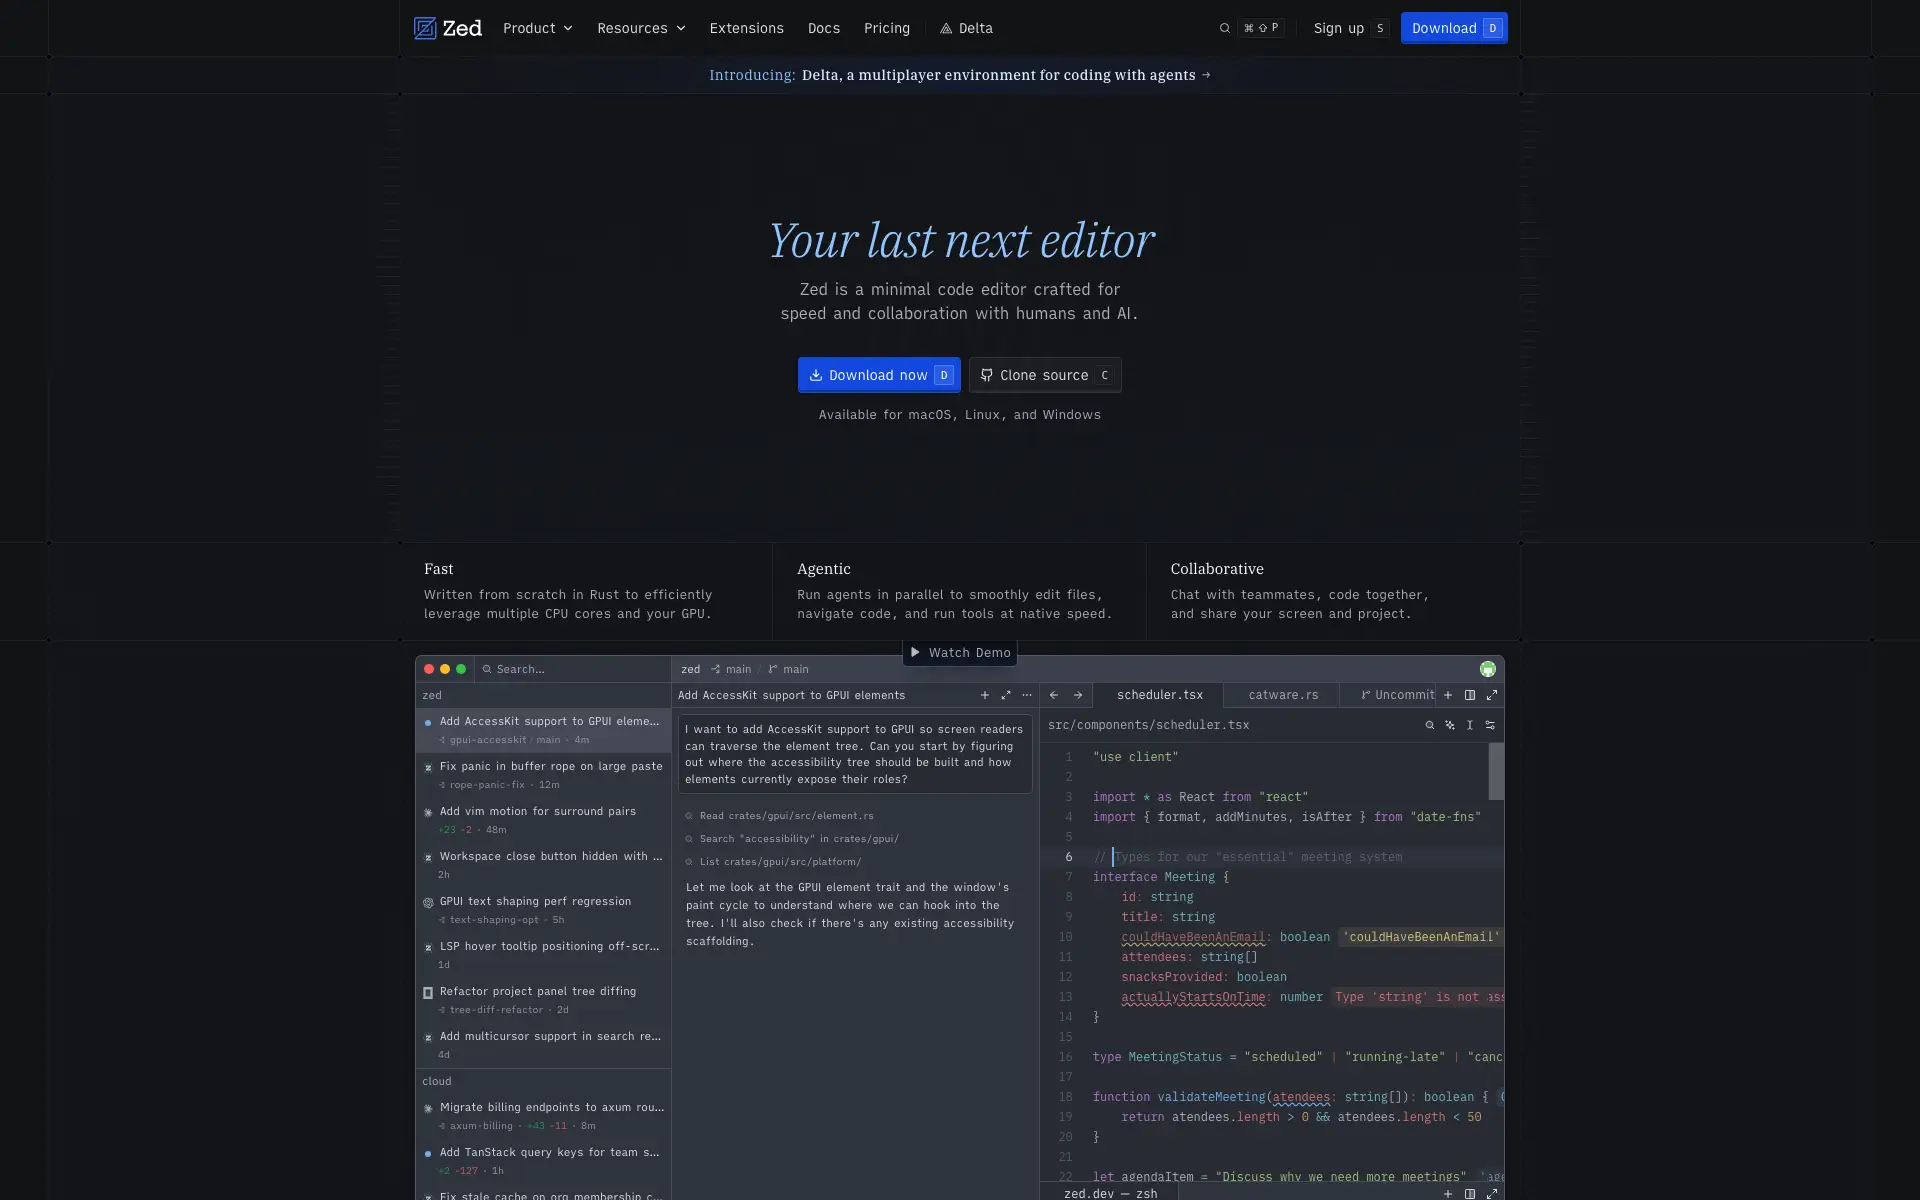Select 'Workspace close button hidden with ...' thread
Viewport: 1920px width, 1200px height.
click(543, 865)
